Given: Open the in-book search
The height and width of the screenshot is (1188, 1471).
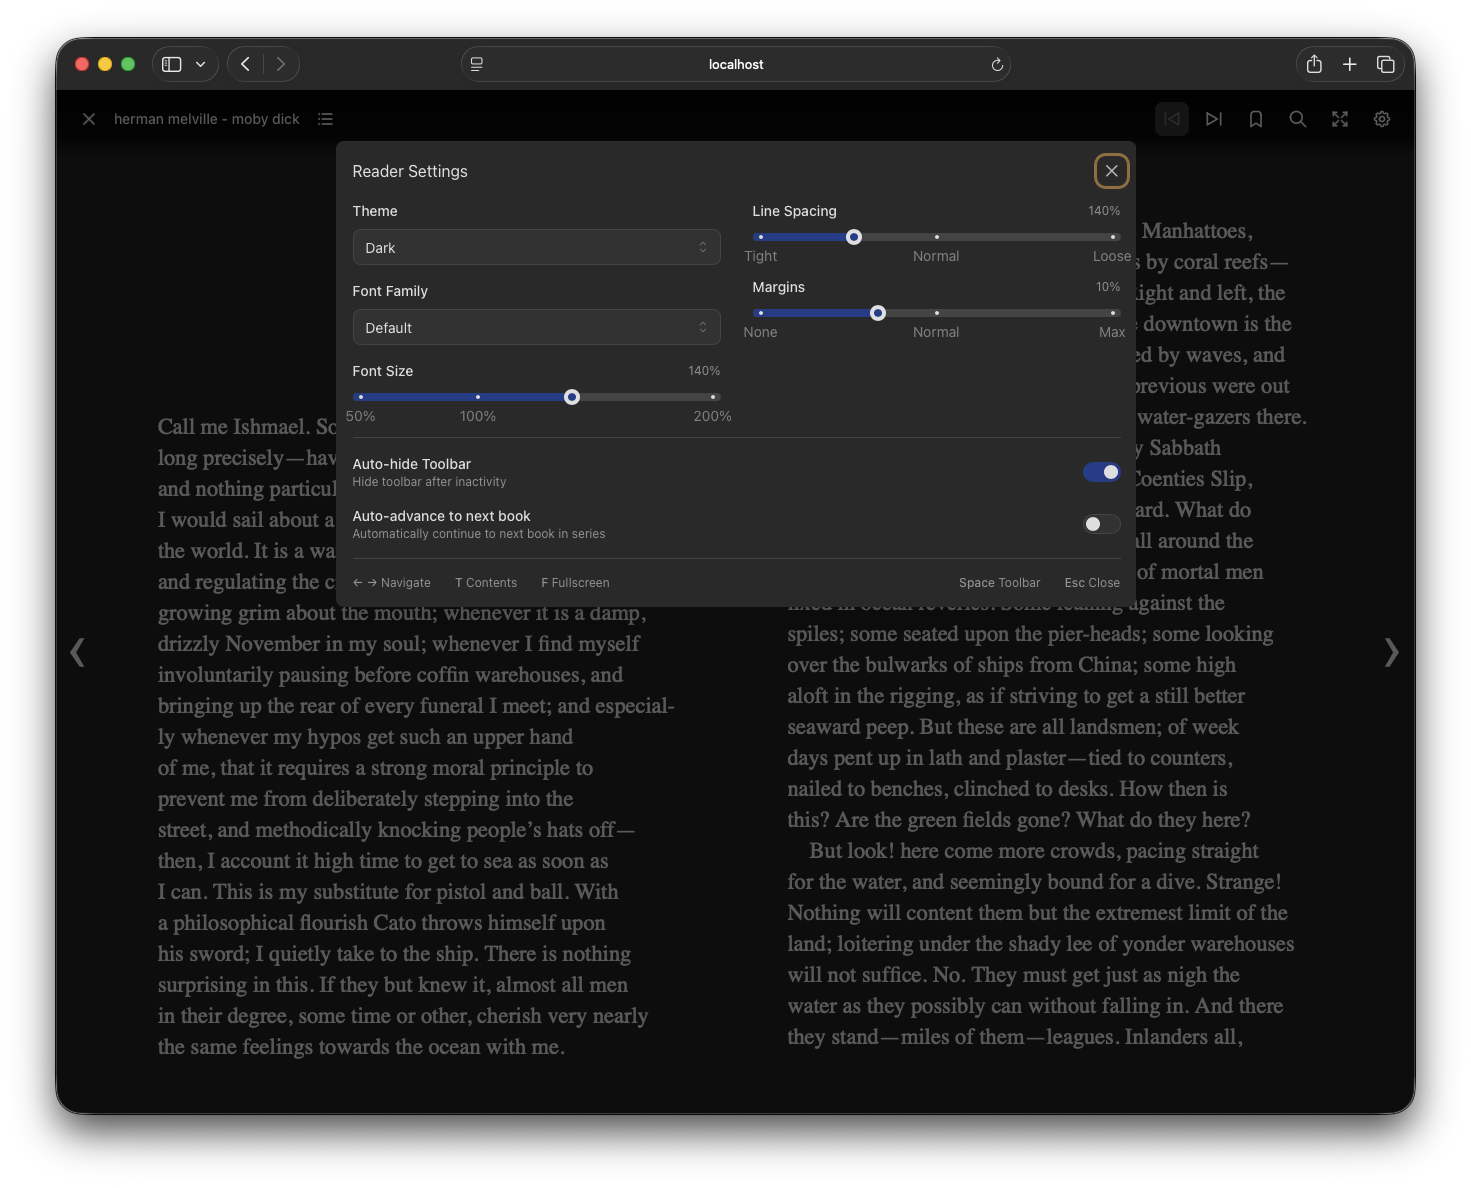Looking at the screenshot, I should click(1298, 118).
